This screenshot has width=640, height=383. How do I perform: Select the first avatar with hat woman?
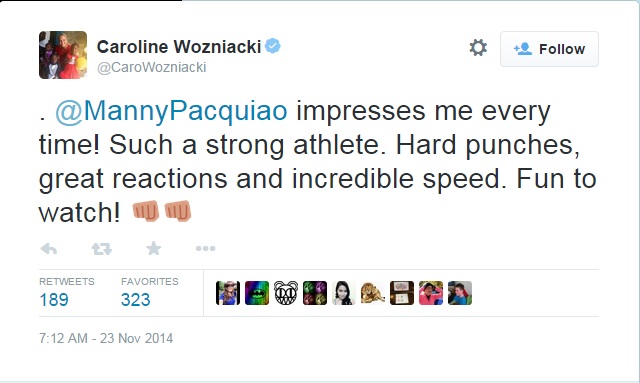coord(228,293)
